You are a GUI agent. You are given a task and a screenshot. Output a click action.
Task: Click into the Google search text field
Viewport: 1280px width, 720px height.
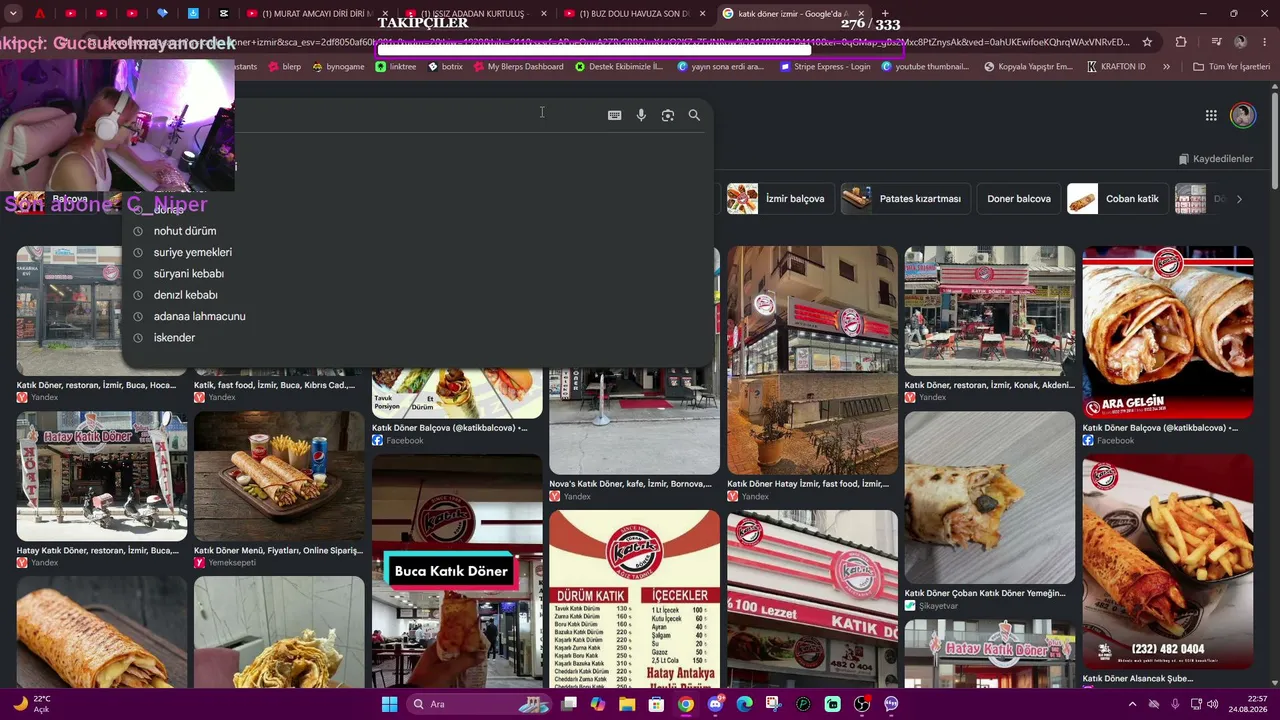pos(415,115)
